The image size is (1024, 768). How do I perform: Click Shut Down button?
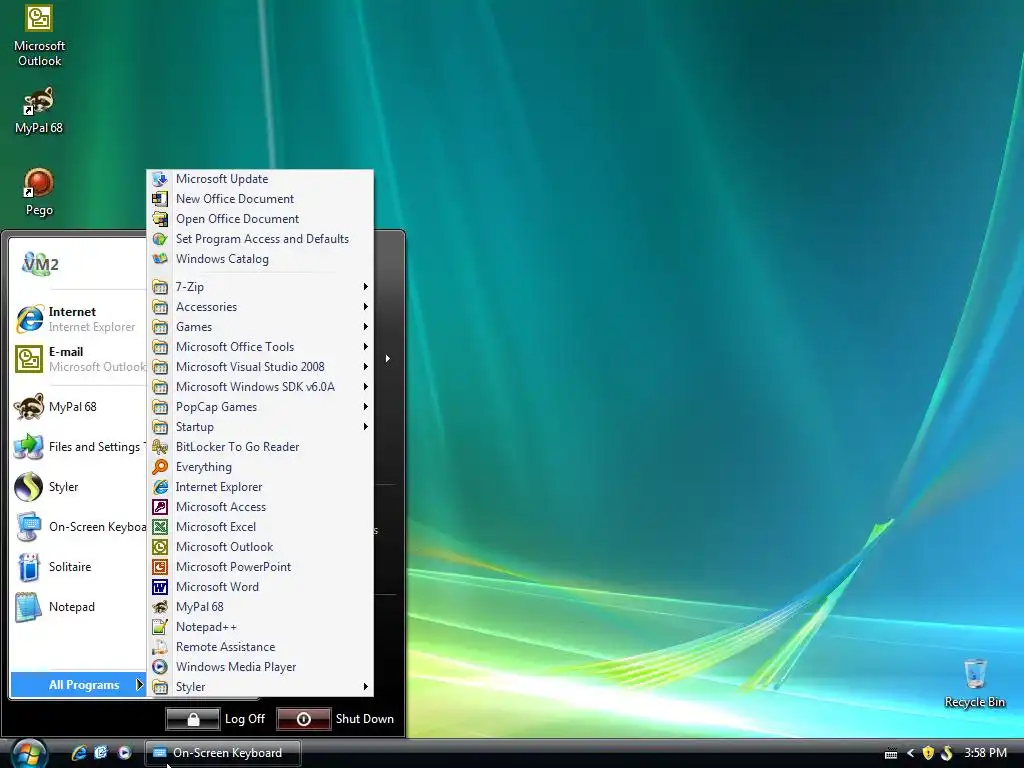tap(304, 719)
